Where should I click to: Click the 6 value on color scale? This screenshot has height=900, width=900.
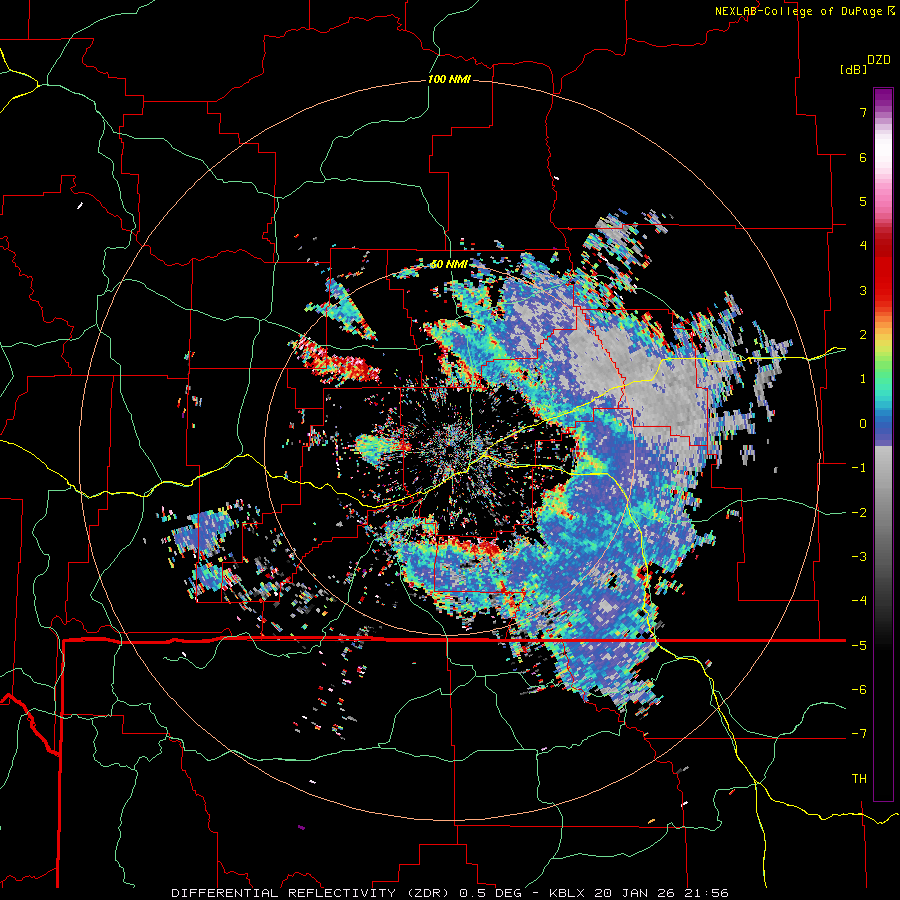pyautogui.click(x=863, y=157)
